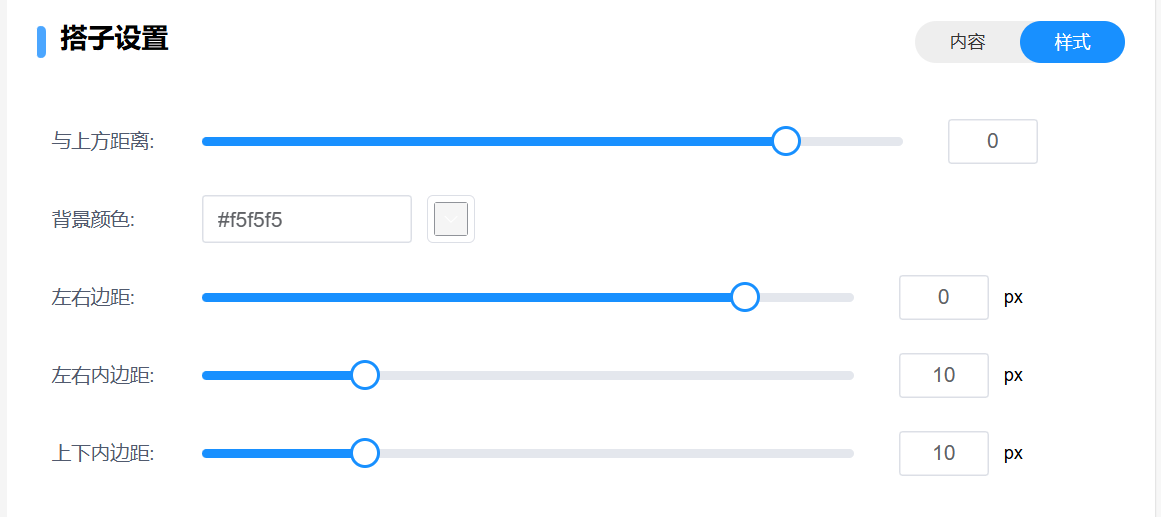
Task: Click the 与上方距离 number input box
Action: (x=992, y=141)
